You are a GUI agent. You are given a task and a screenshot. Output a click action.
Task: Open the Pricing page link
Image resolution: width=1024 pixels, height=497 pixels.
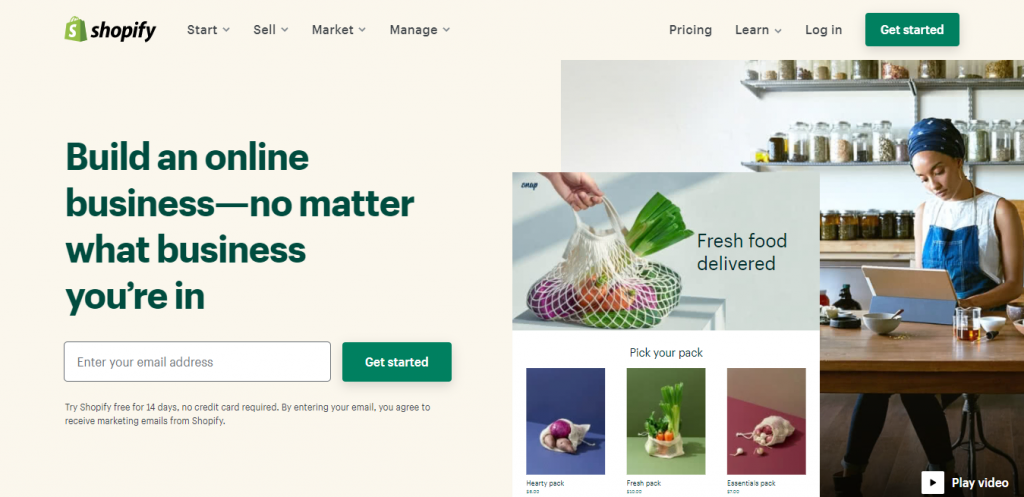click(x=690, y=29)
